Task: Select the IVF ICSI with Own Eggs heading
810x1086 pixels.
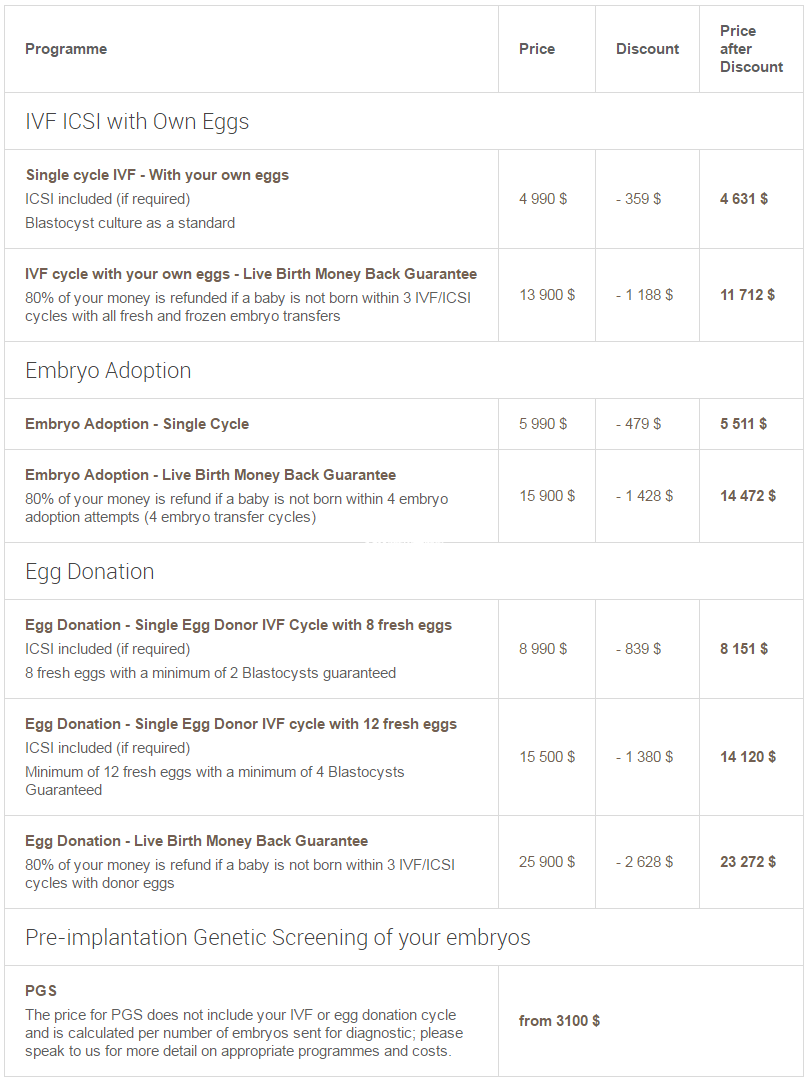Action: coord(137,122)
